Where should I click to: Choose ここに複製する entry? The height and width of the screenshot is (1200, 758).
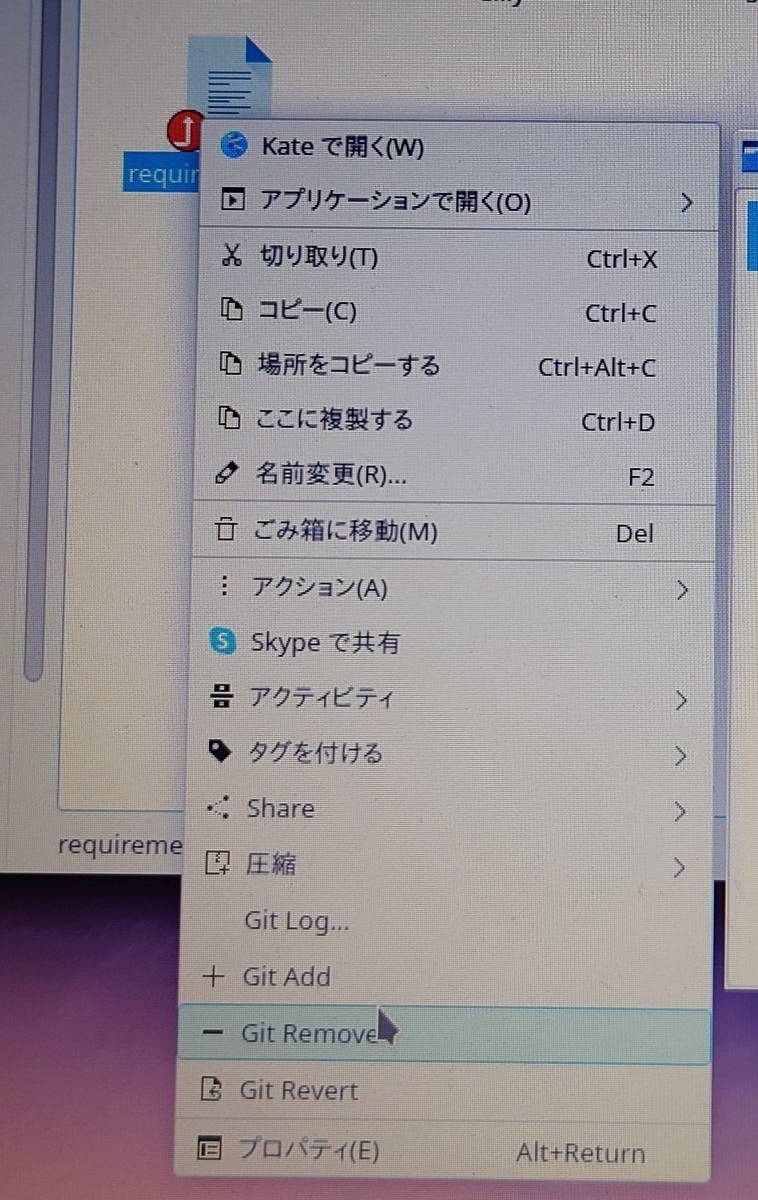(457, 421)
